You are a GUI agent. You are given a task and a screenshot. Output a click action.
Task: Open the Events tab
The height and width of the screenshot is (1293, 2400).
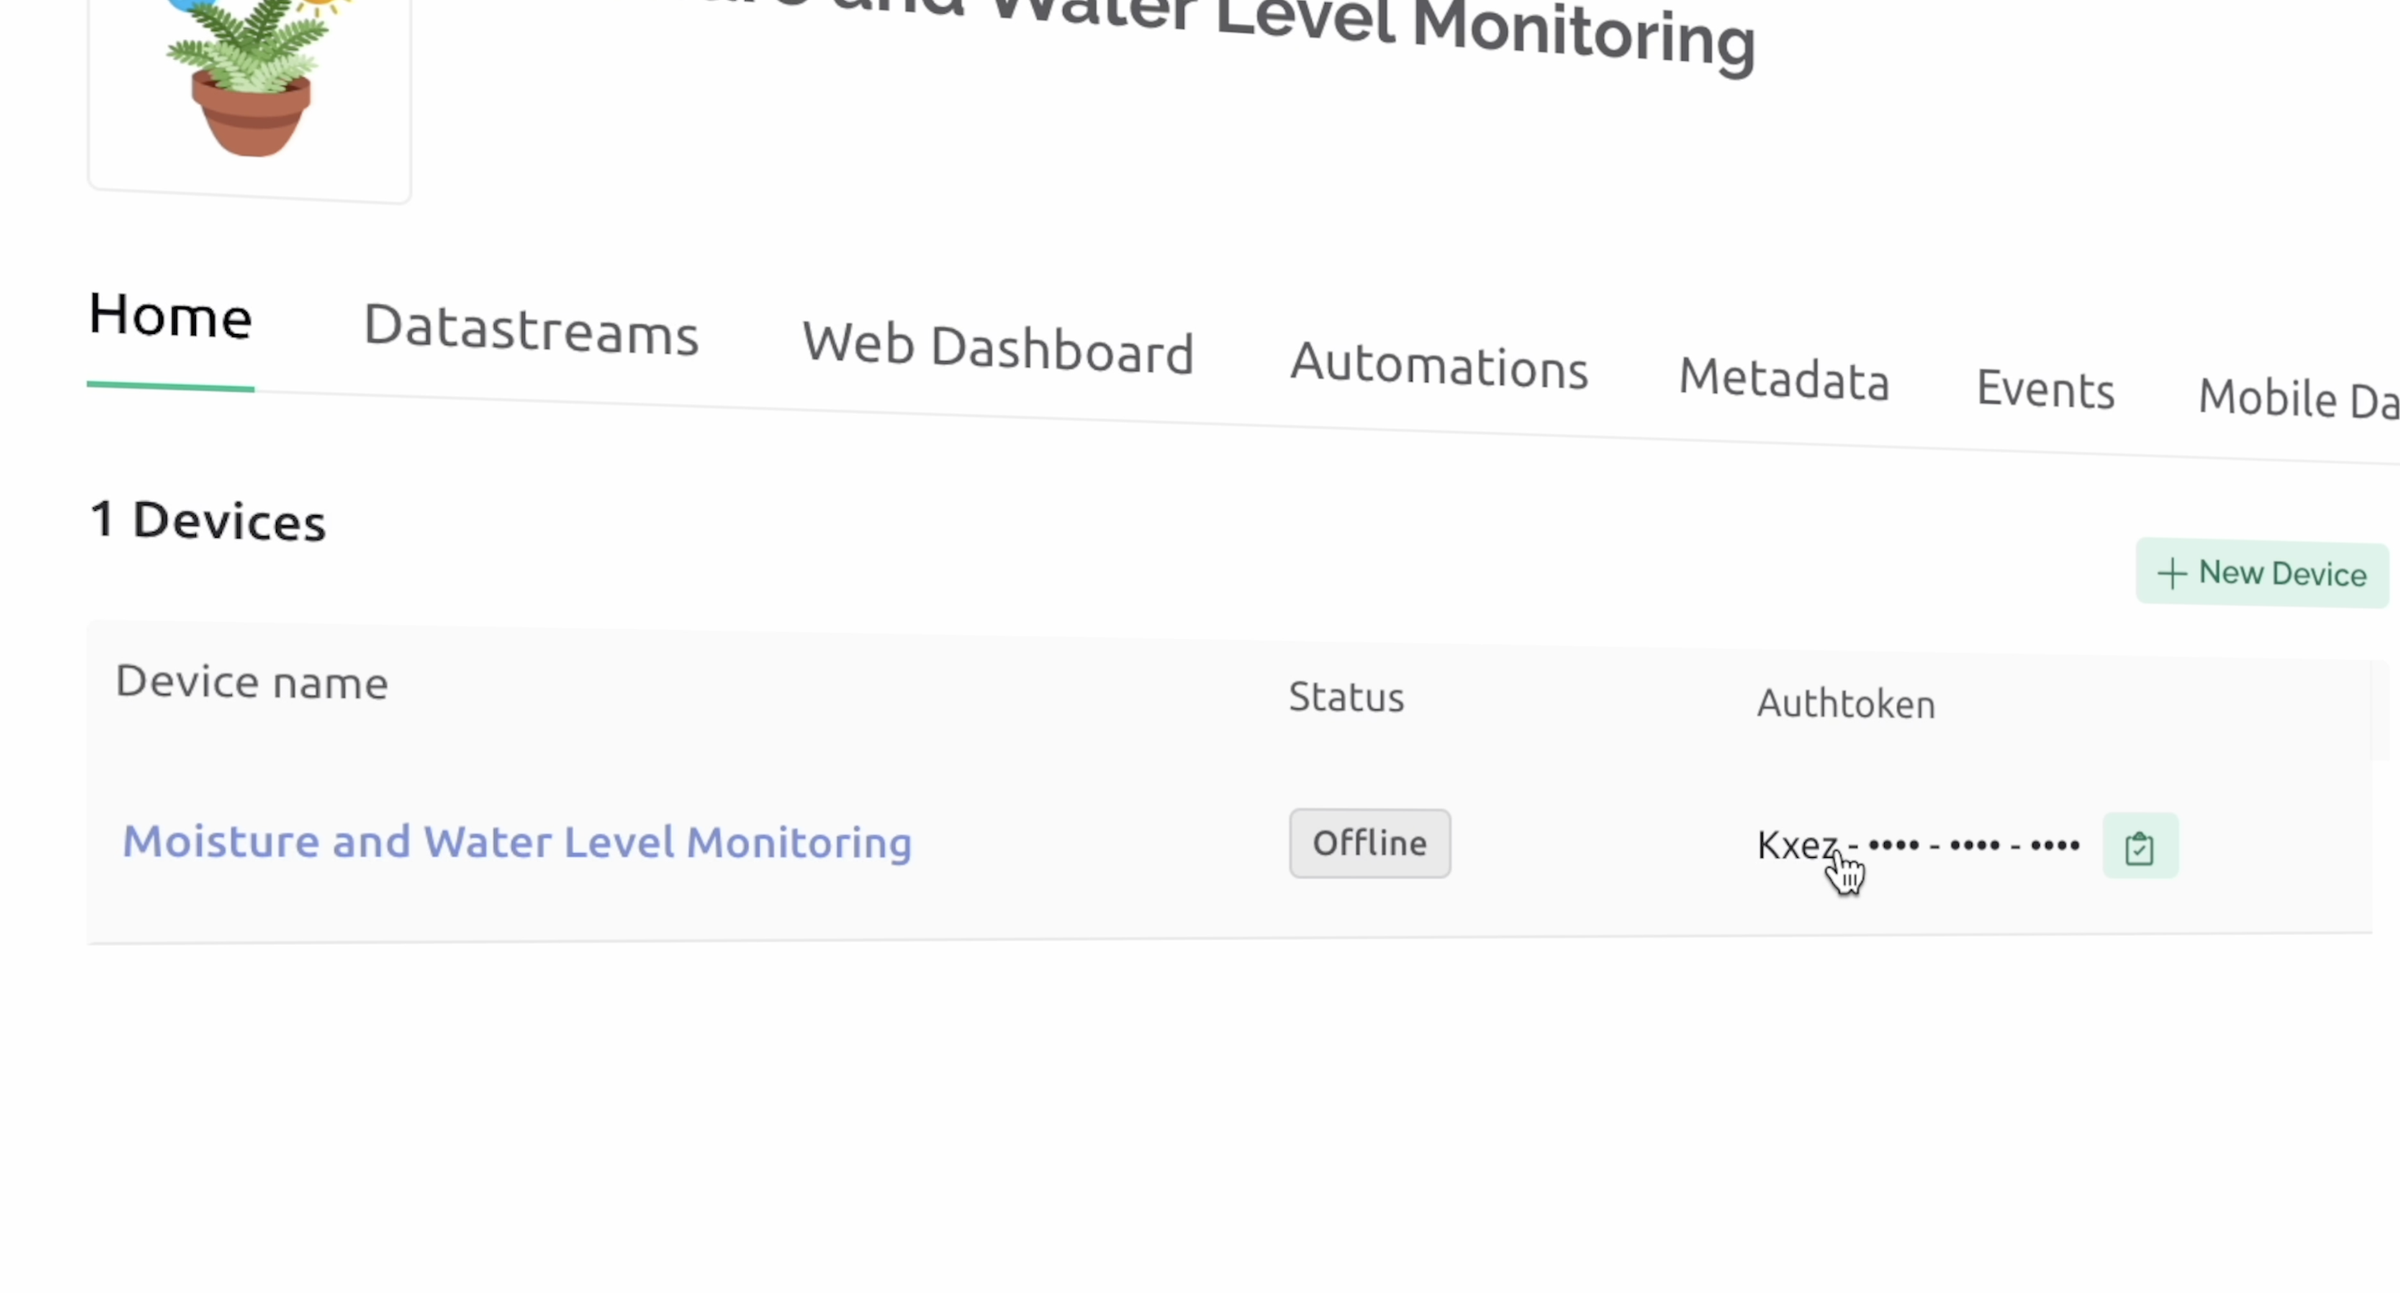2045,390
